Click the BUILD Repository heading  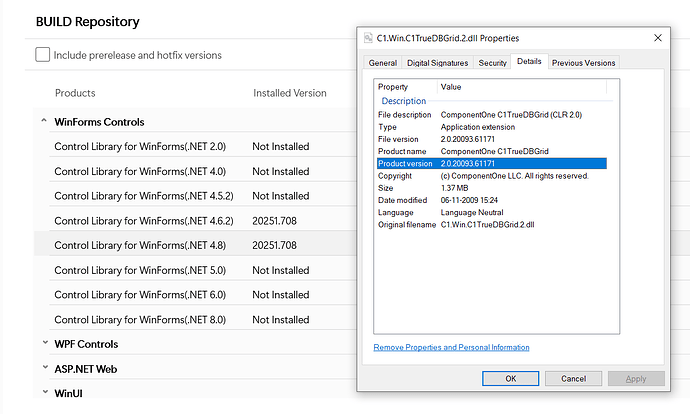click(x=88, y=21)
